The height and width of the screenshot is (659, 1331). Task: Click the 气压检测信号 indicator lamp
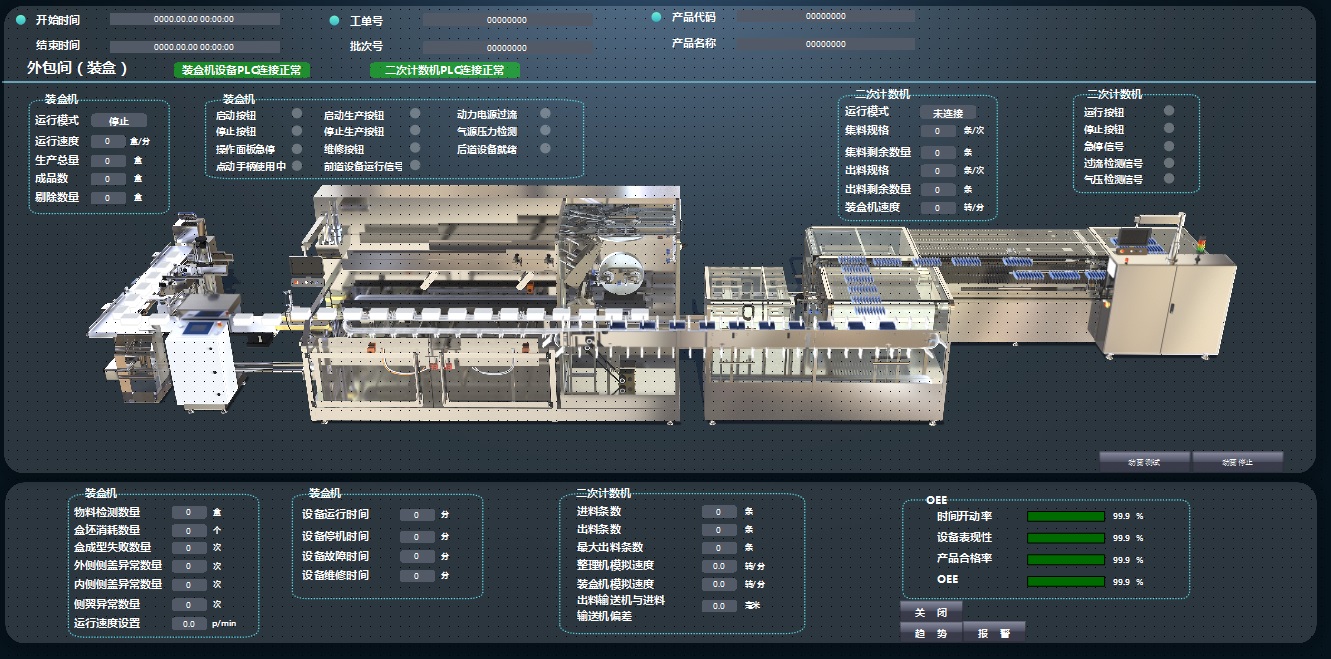[x=1169, y=179]
